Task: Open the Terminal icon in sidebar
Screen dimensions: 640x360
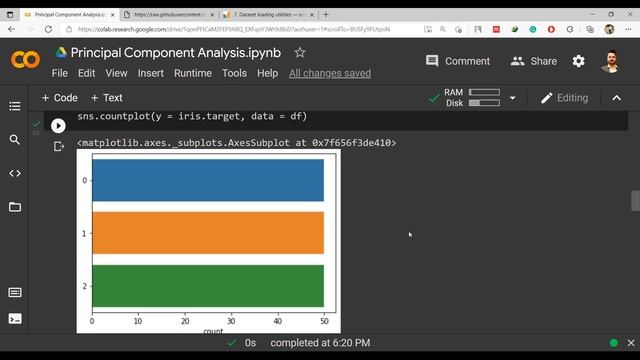Action: (15, 319)
